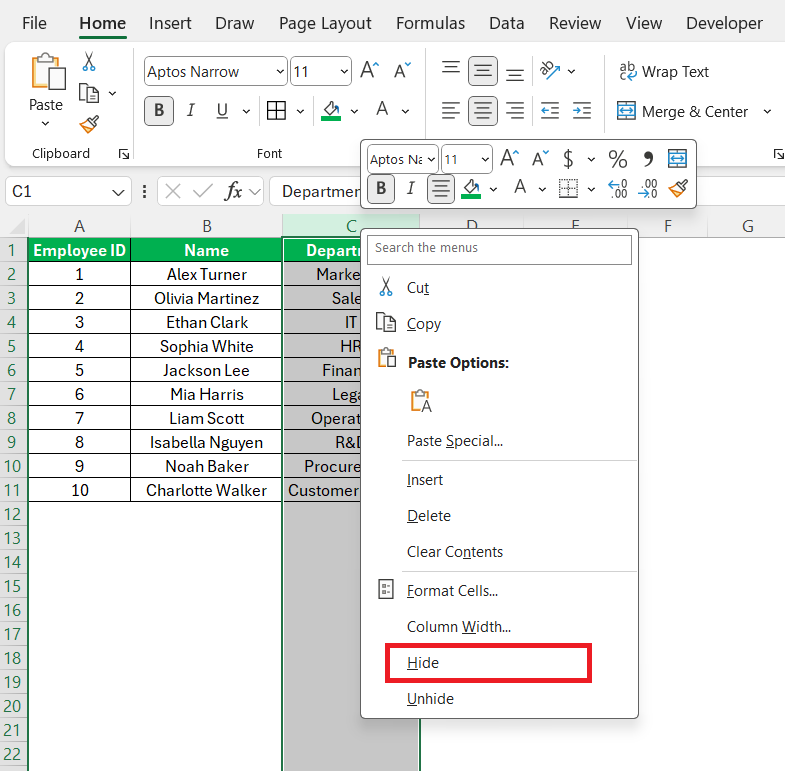Choose Unhide from the context menu
The height and width of the screenshot is (771, 785).
click(x=500, y=699)
